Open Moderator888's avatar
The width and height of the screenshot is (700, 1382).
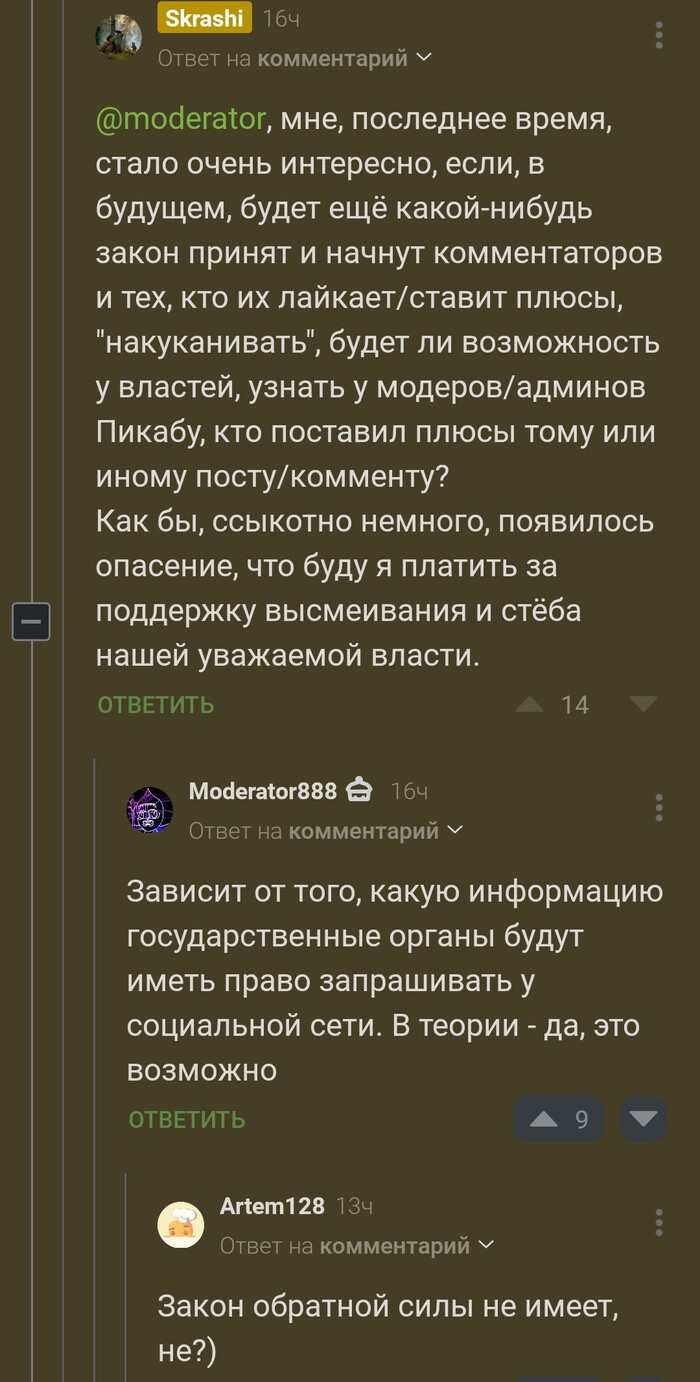click(150, 810)
